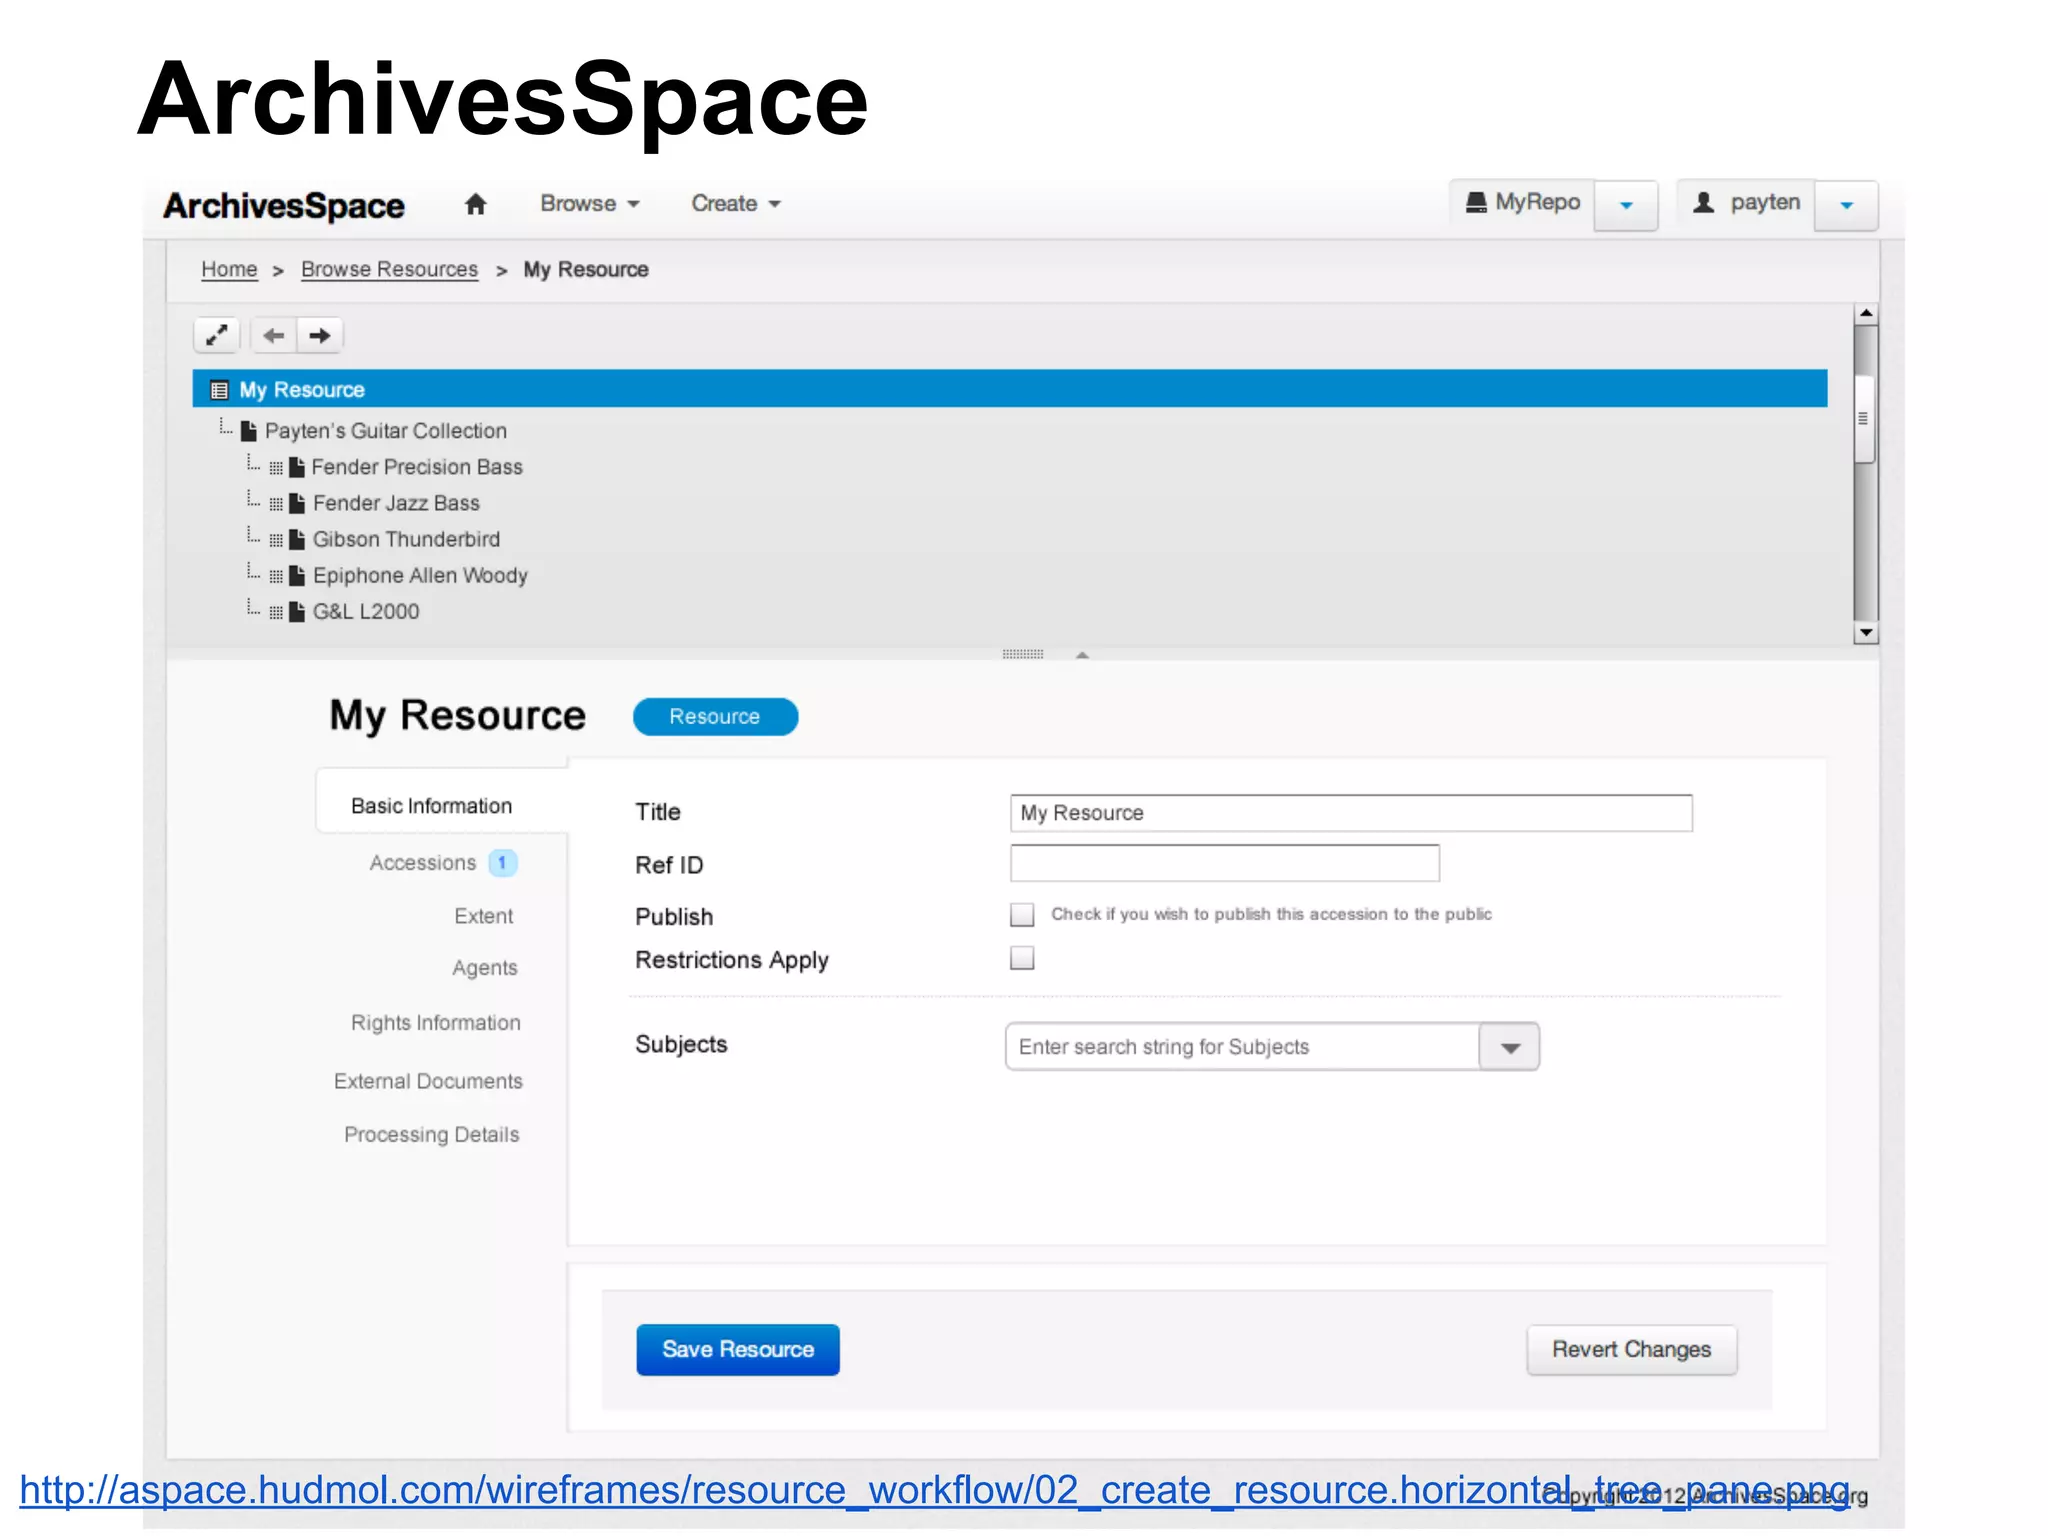Click grid handle beside Epiphone Allen Woody
This screenshot has height=1536, width=2048.
tap(276, 576)
